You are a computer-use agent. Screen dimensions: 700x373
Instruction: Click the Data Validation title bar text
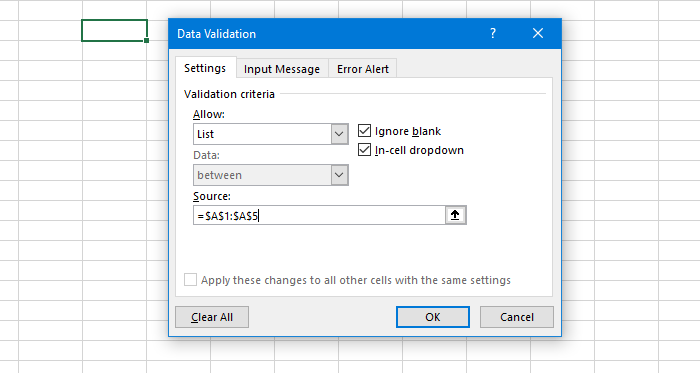[x=217, y=34]
